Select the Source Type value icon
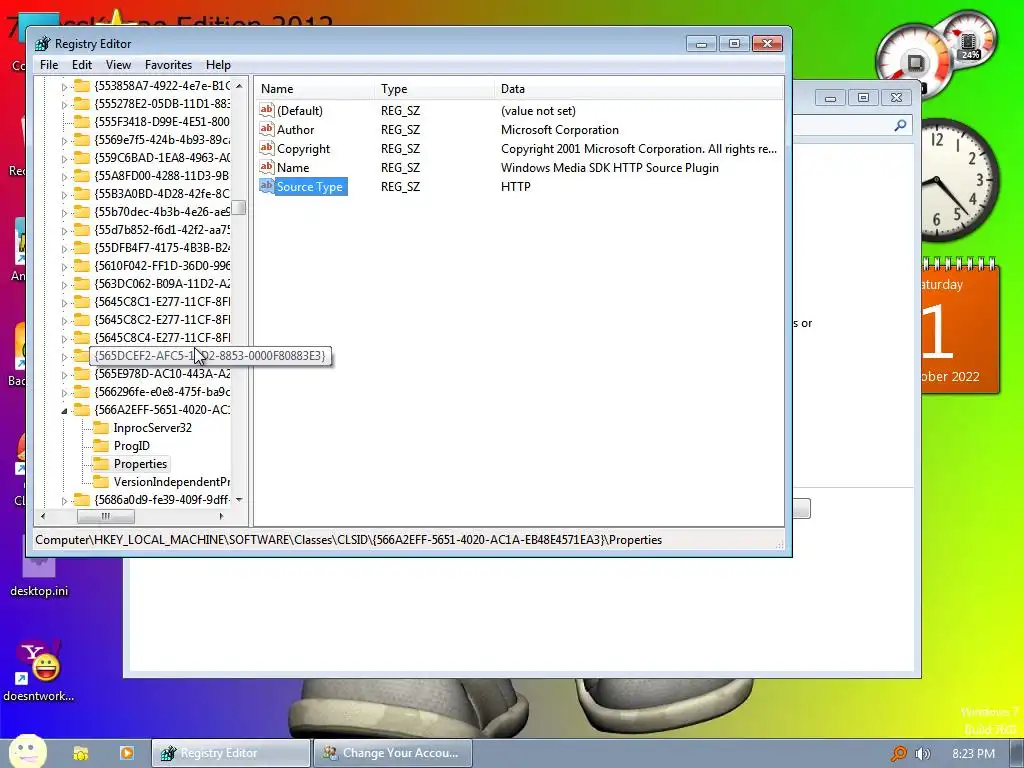 pos(266,185)
